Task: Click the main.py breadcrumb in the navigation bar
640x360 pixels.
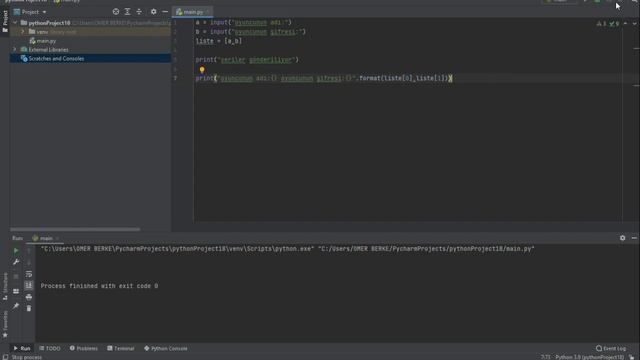Action: (x=67, y=1)
